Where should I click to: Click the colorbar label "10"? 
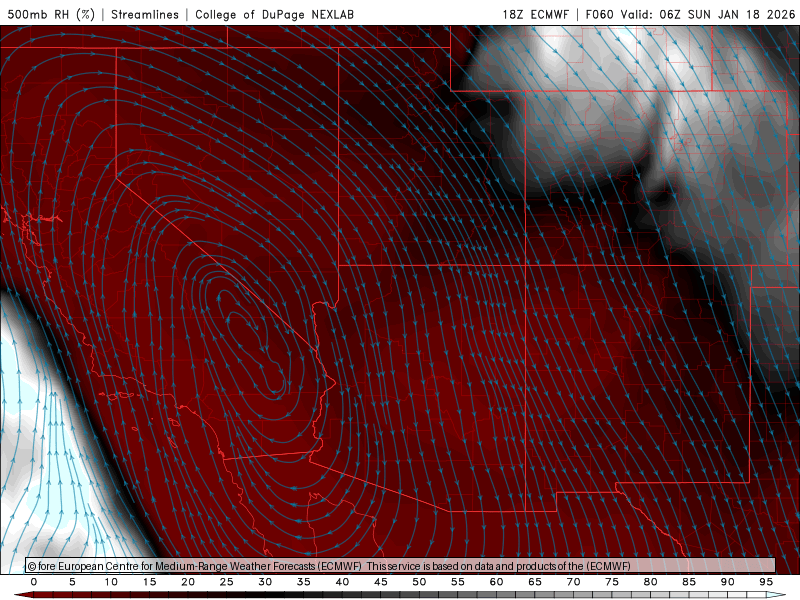(x=111, y=582)
